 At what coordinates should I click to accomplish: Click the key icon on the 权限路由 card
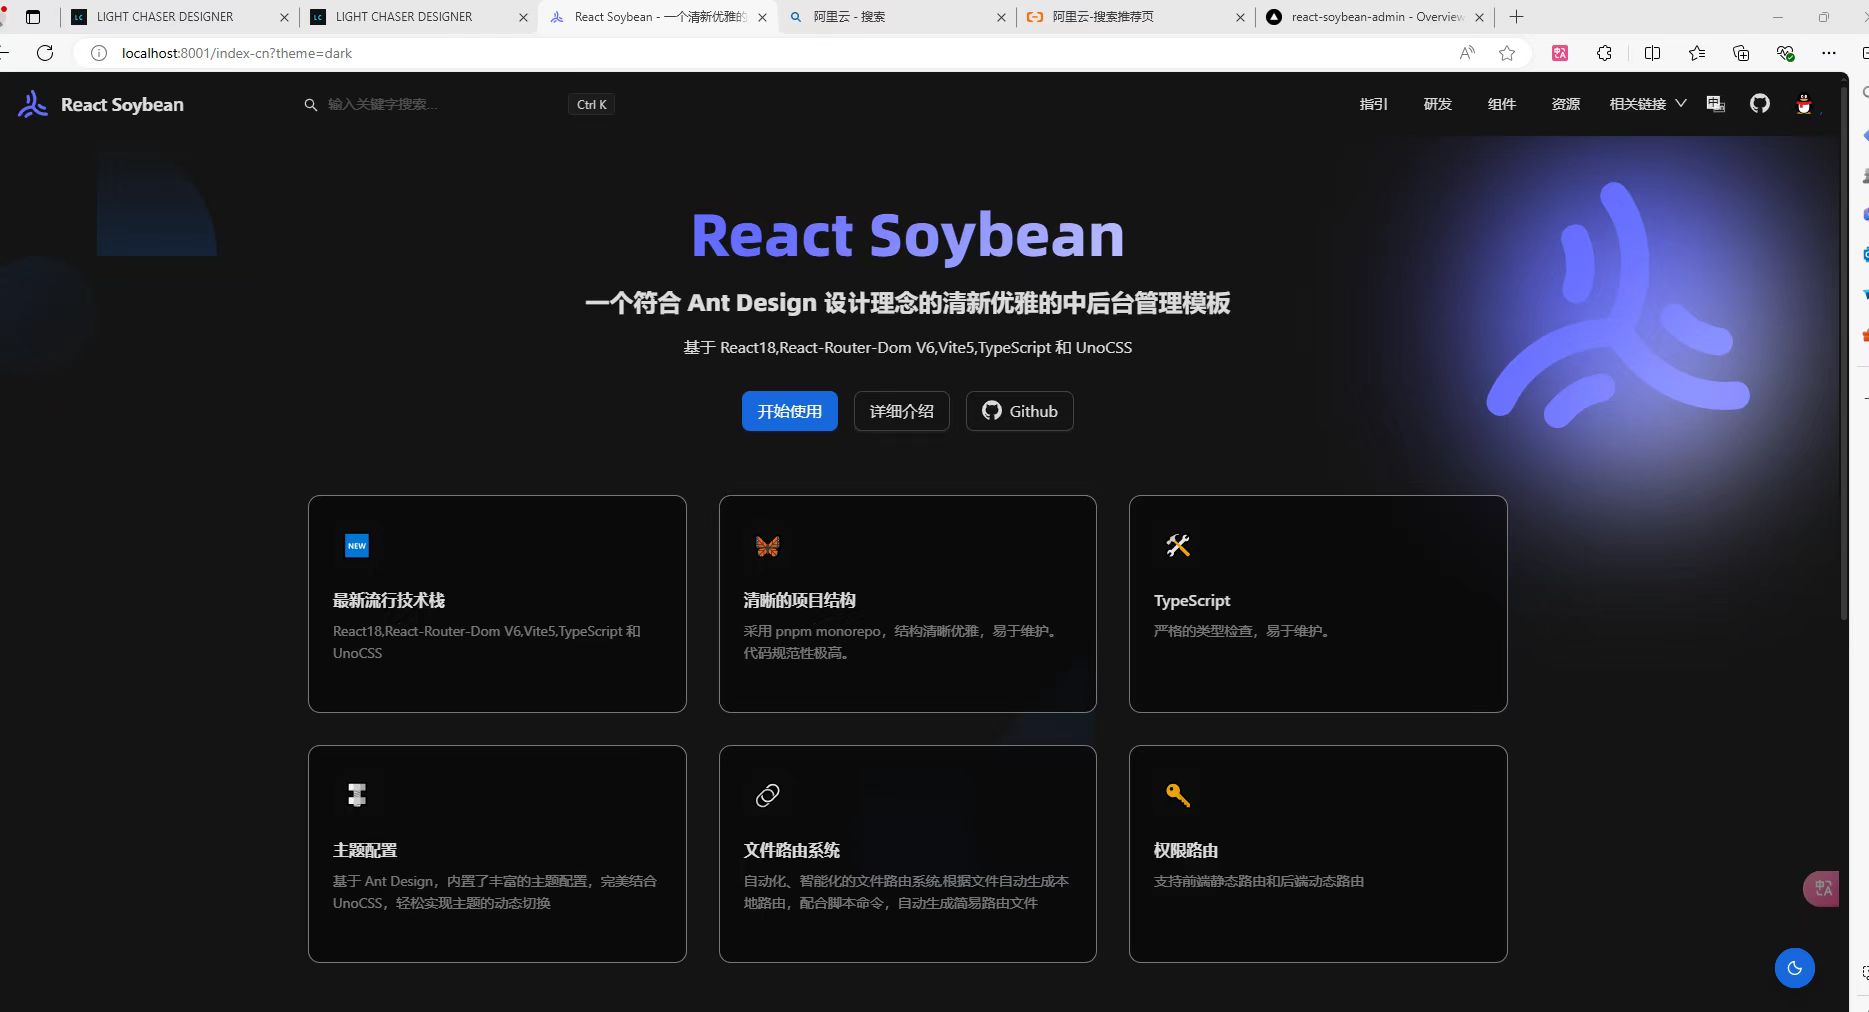click(1178, 796)
